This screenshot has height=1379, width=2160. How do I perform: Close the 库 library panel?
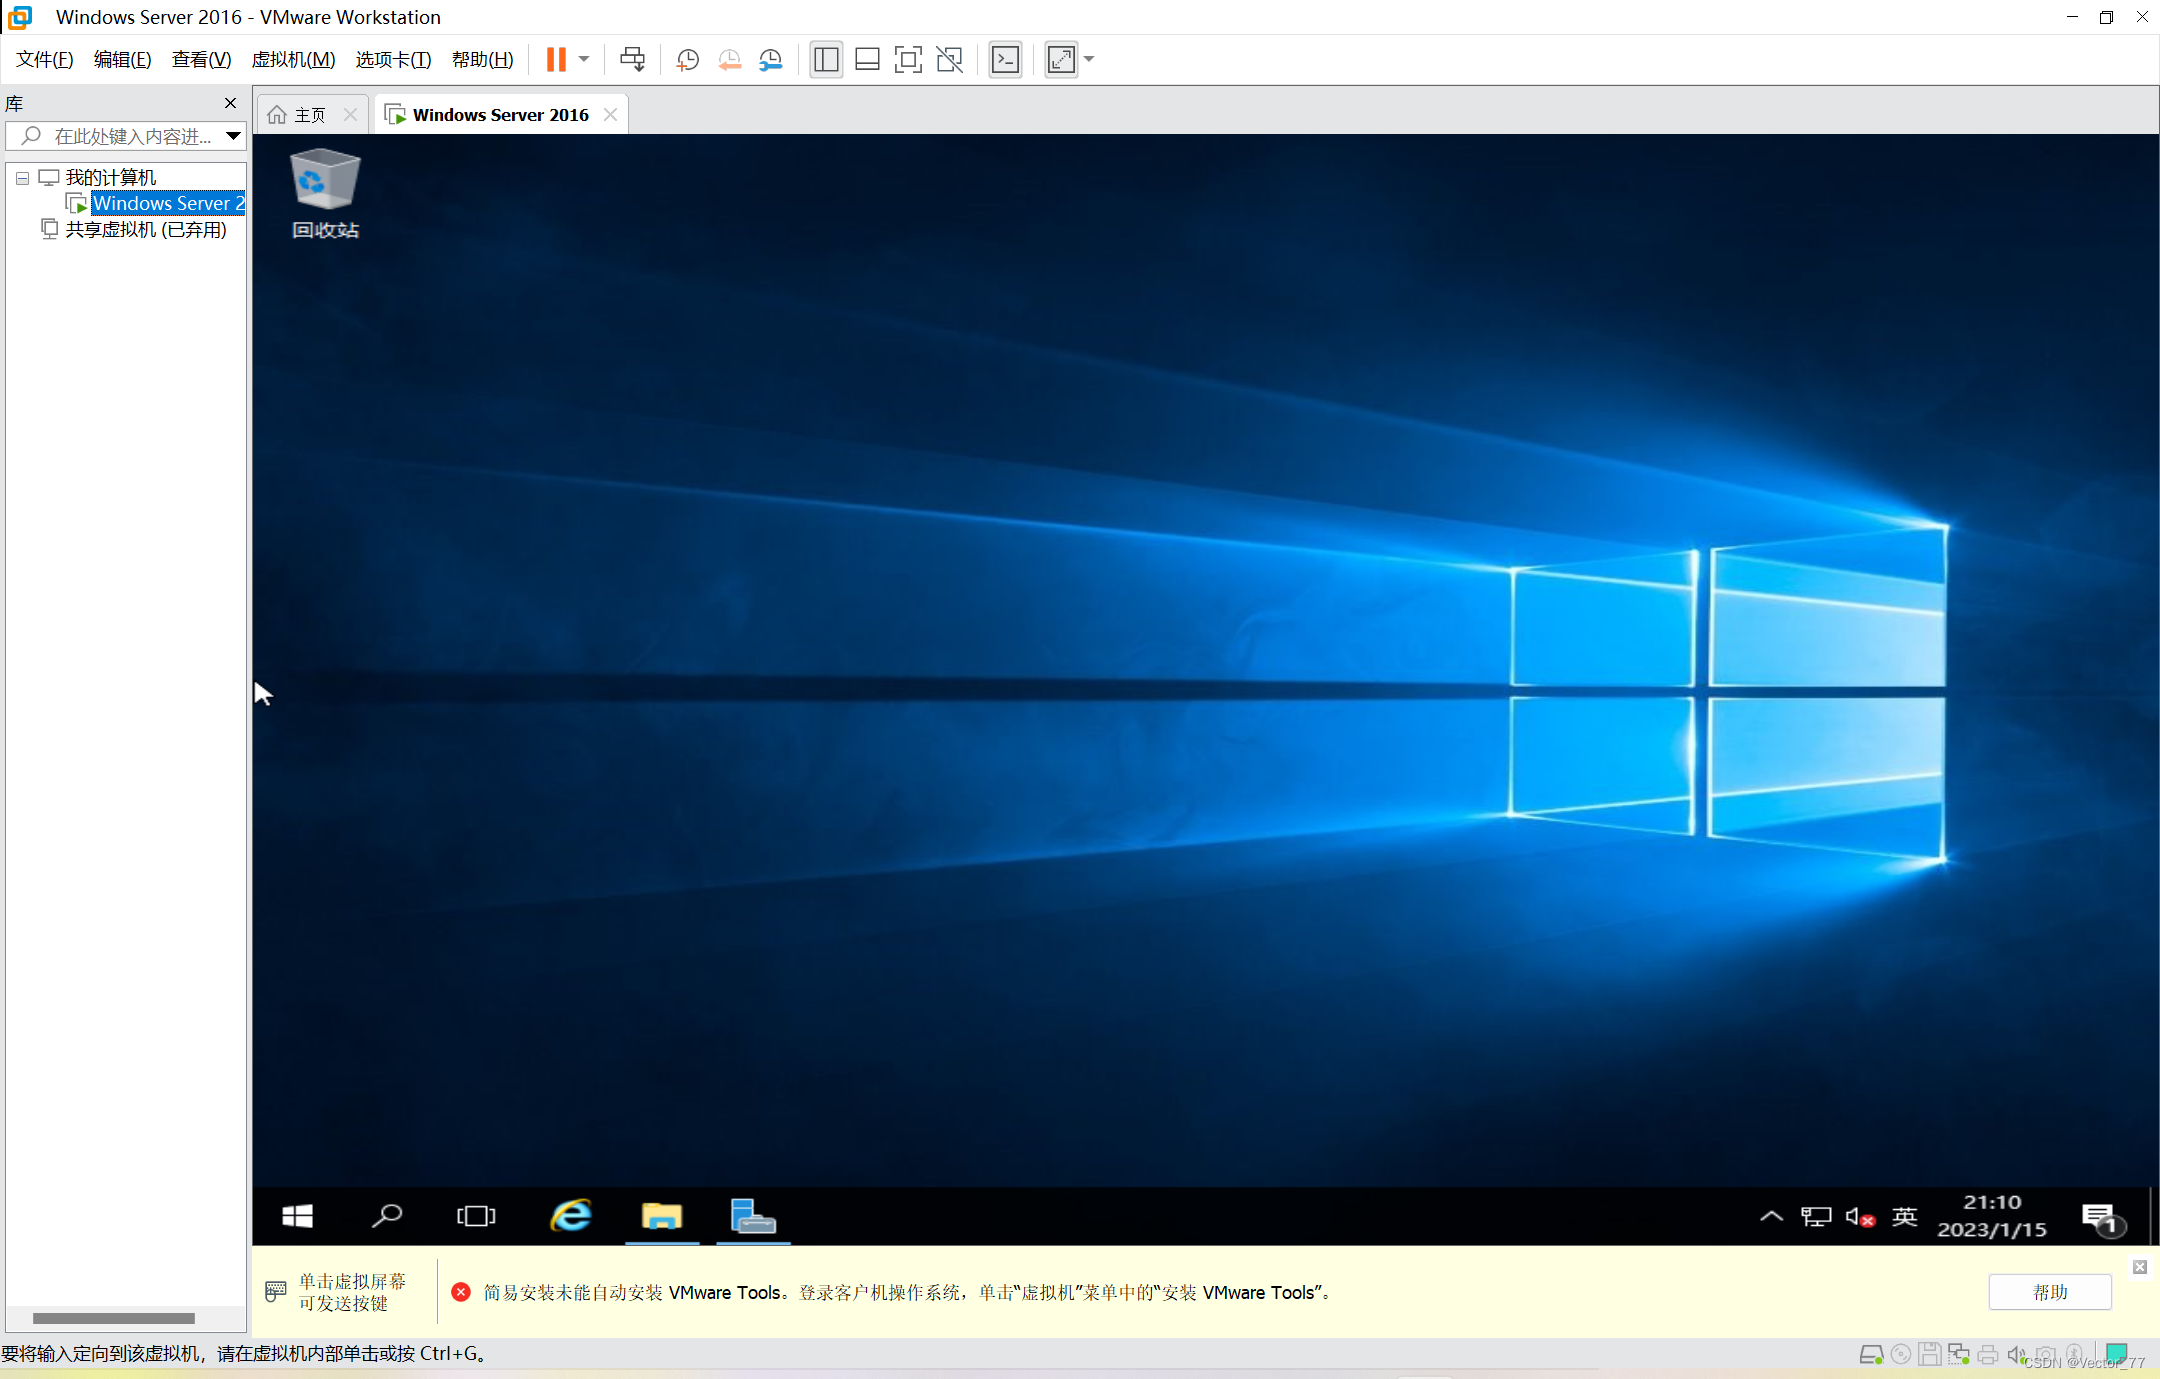230,103
